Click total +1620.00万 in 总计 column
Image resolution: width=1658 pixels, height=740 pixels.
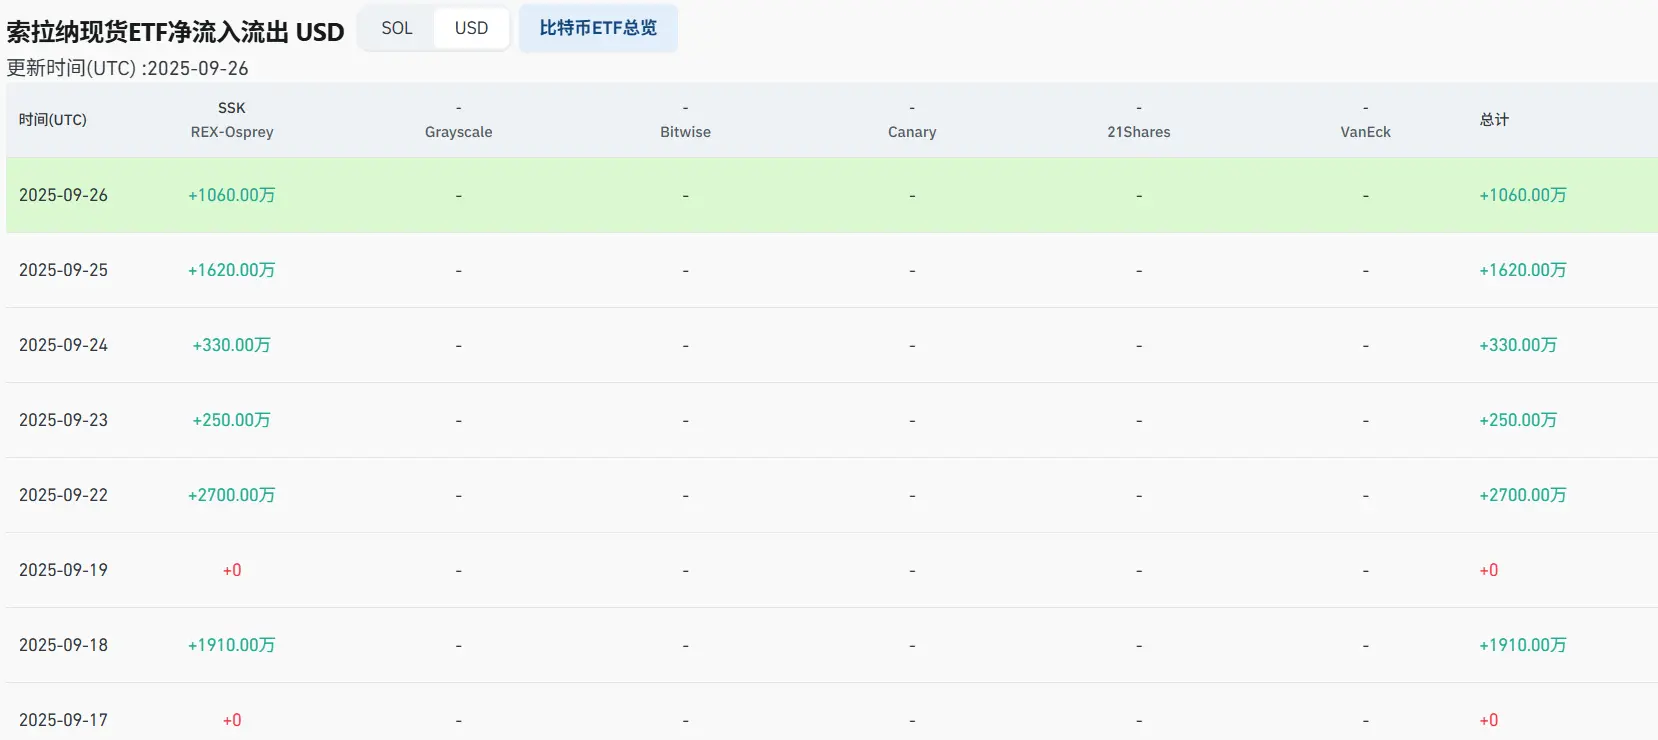coord(1523,270)
